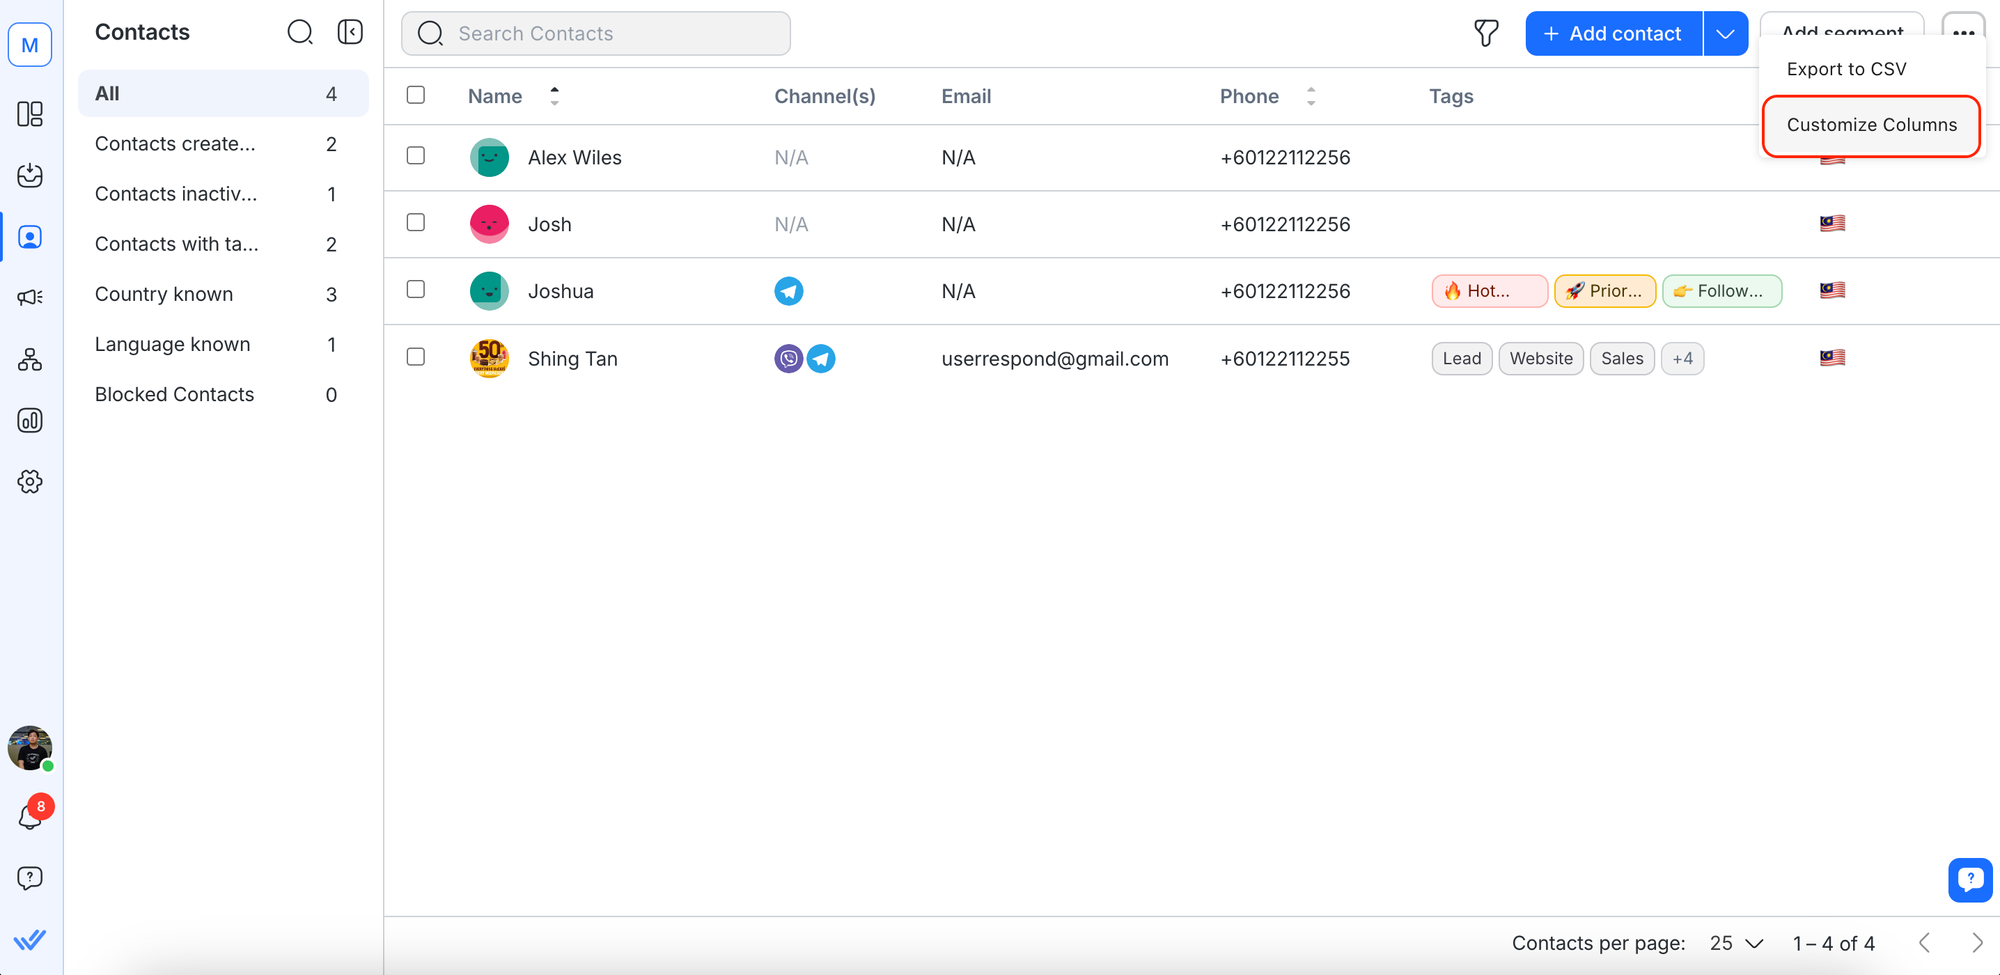Click the Add contact button

coord(1612,34)
